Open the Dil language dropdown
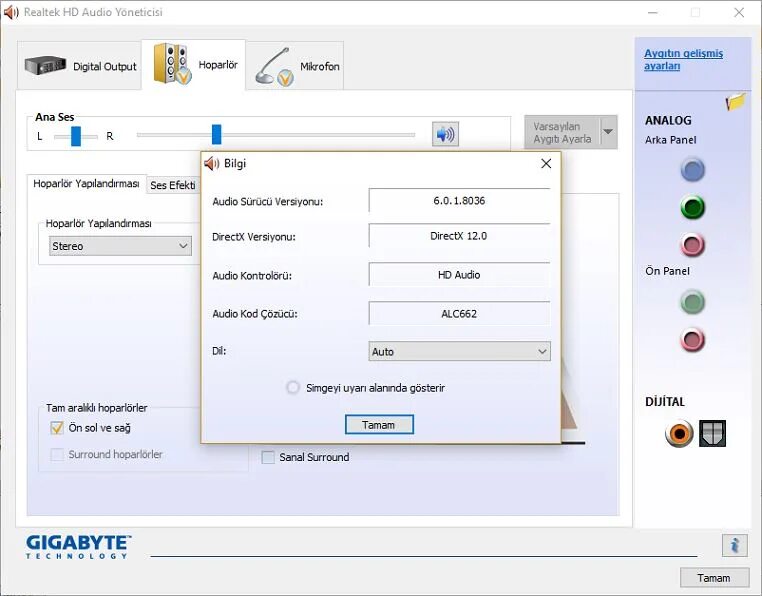 coord(459,351)
